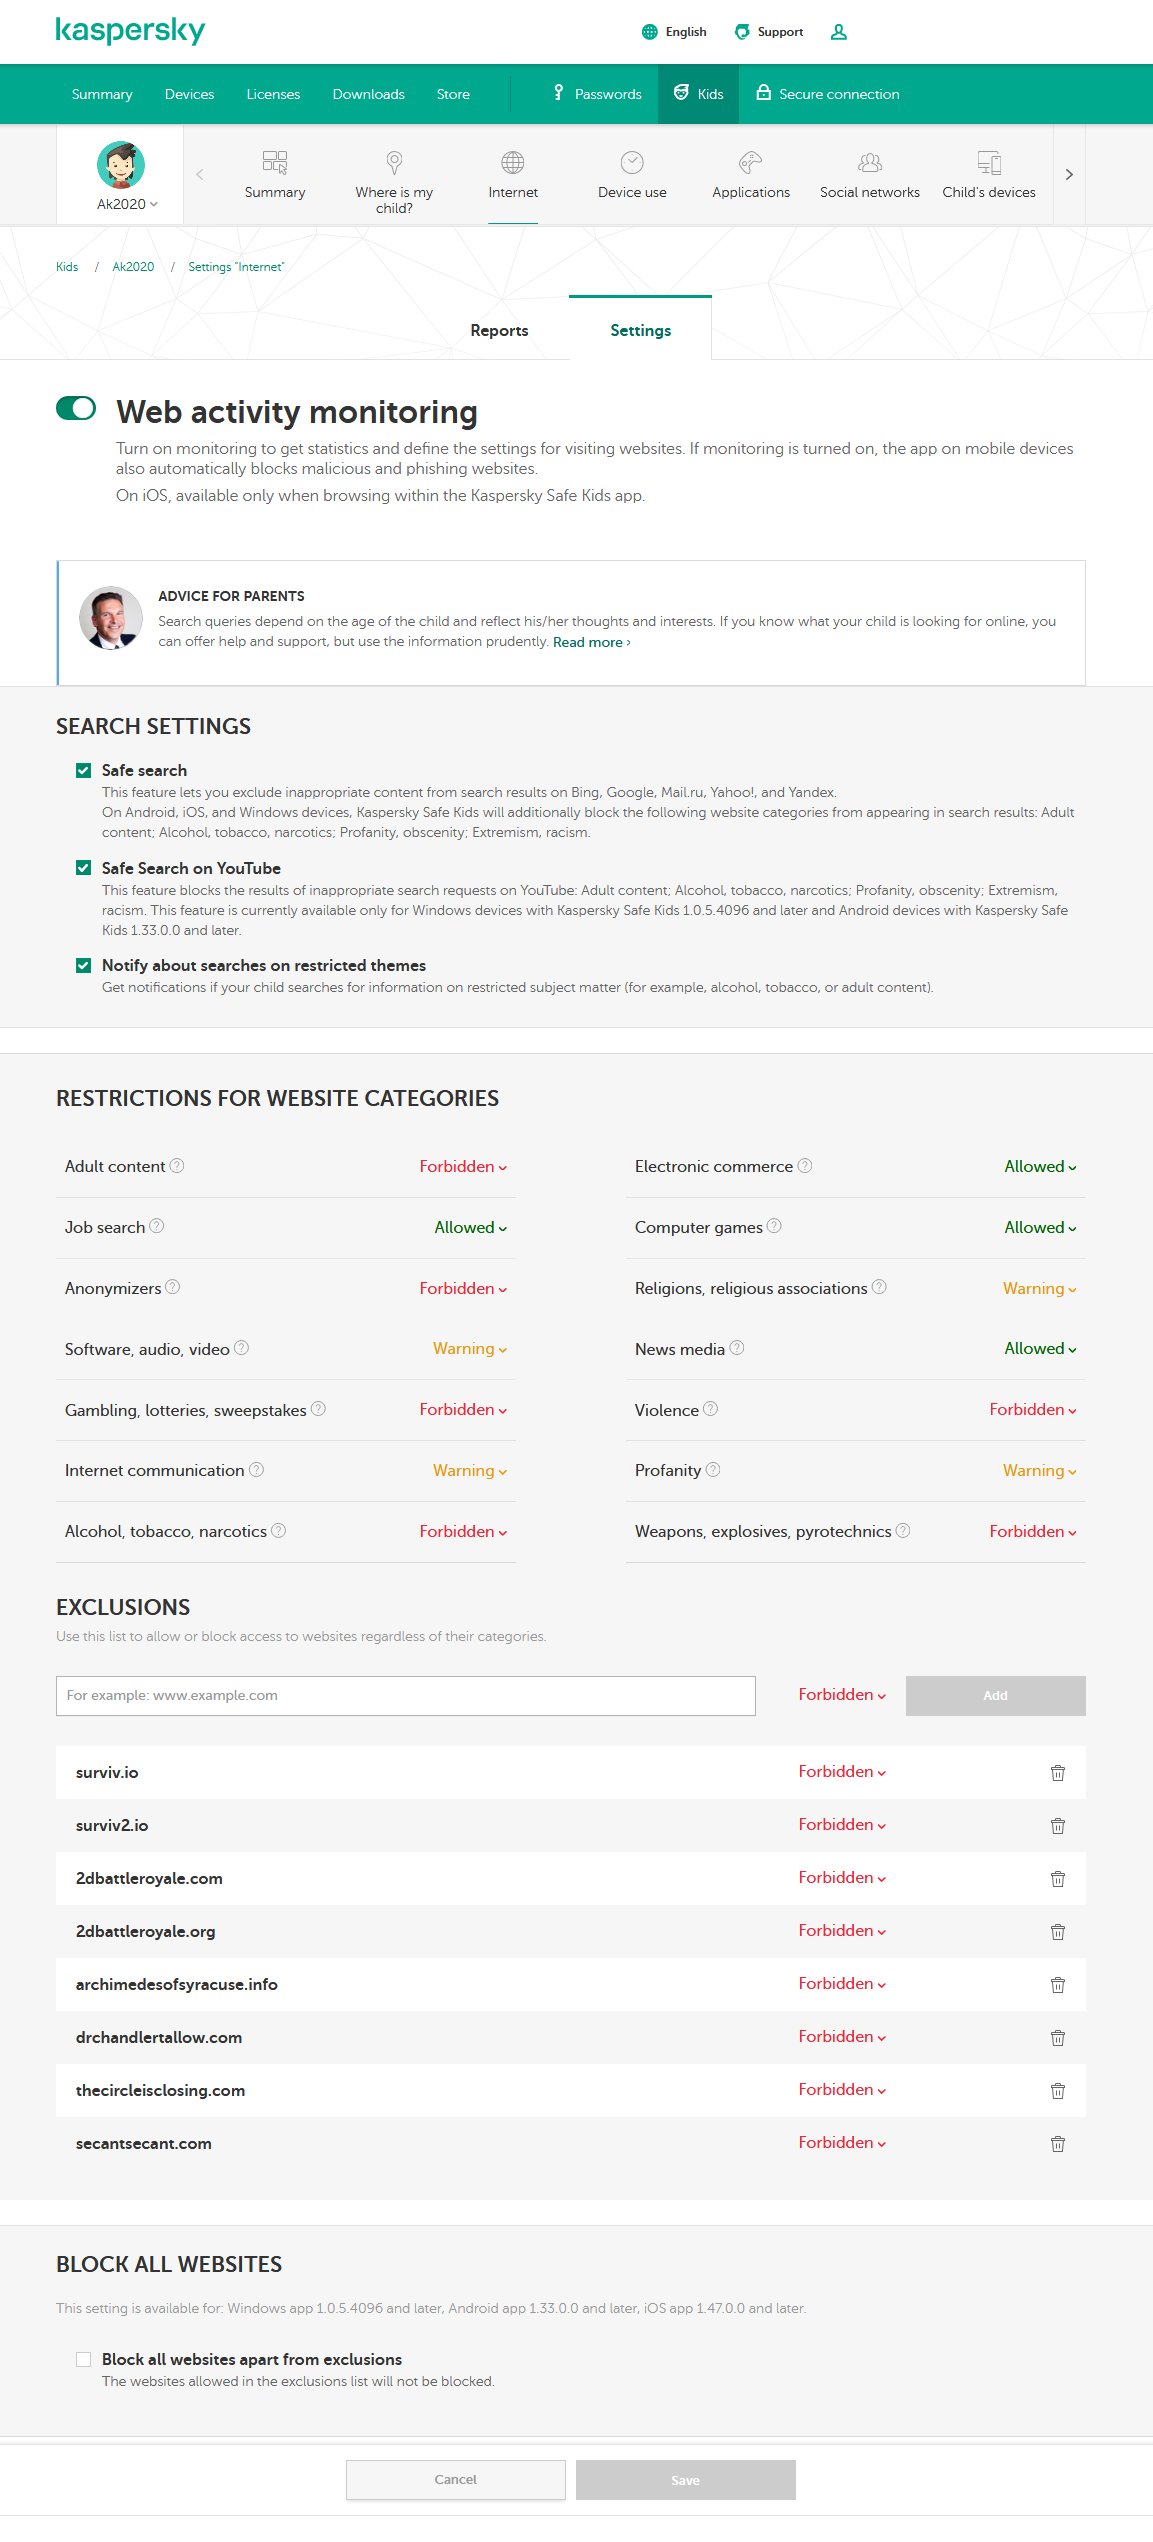Open Weapons, explosives, pyrotechnics restriction dropdown
The image size is (1153, 2542).
1033,1532
